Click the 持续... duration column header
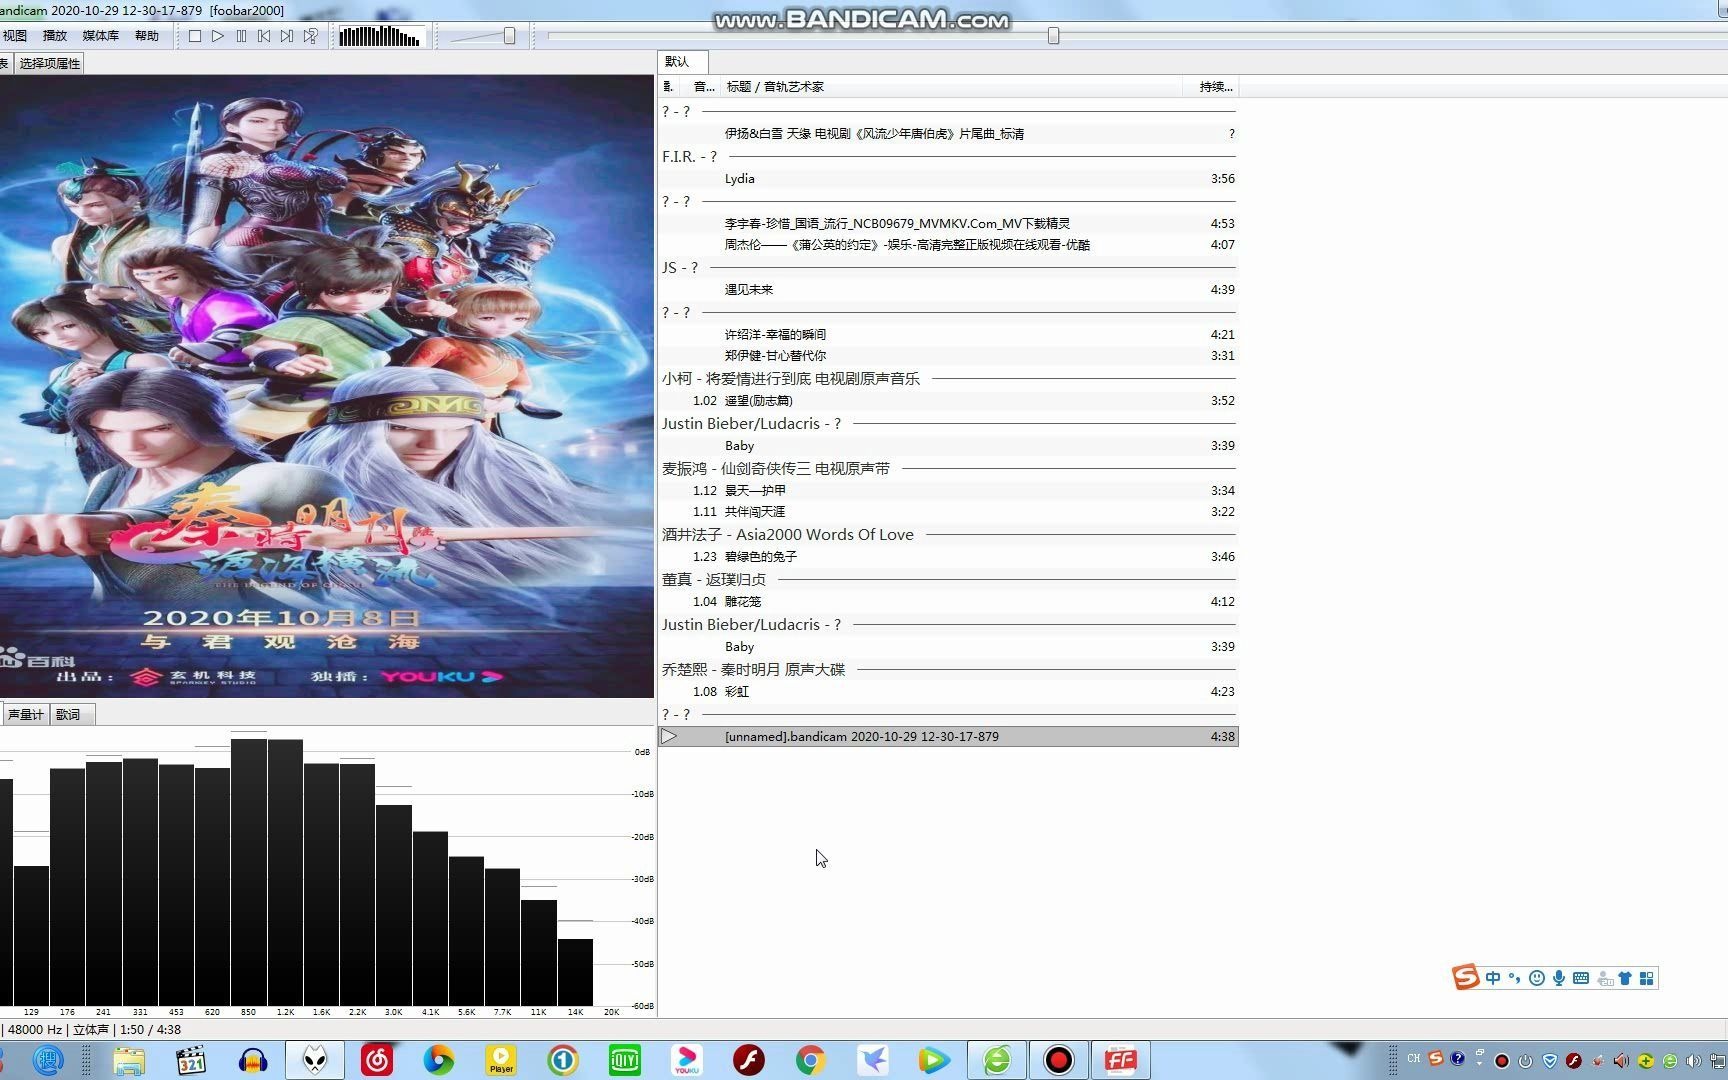Image resolution: width=1728 pixels, height=1080 pixels. point(1211,87)
